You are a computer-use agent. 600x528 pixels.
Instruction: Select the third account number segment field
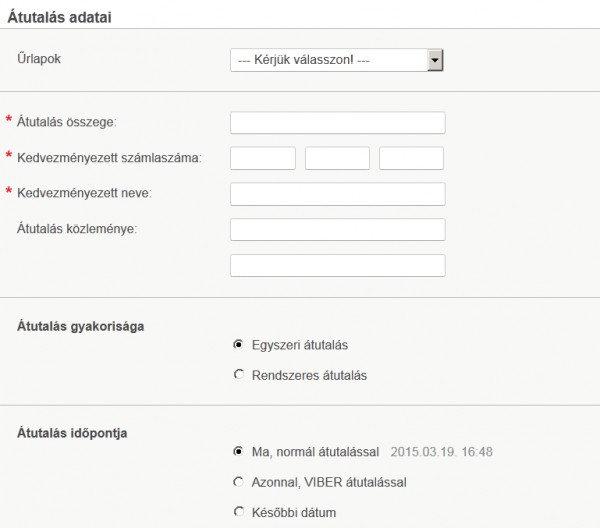point(411,158)
